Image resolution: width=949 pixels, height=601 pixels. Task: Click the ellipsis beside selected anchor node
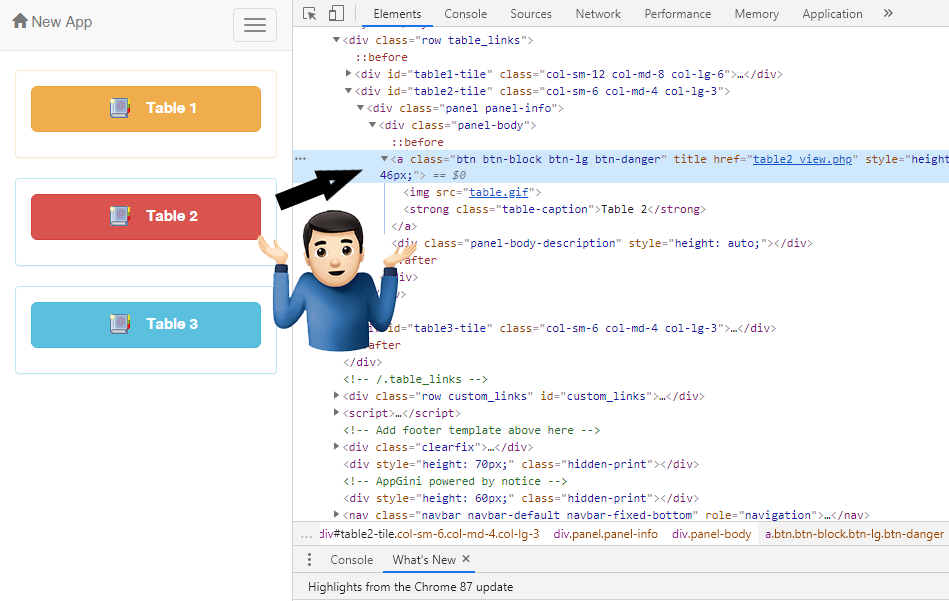click(300, 159)
